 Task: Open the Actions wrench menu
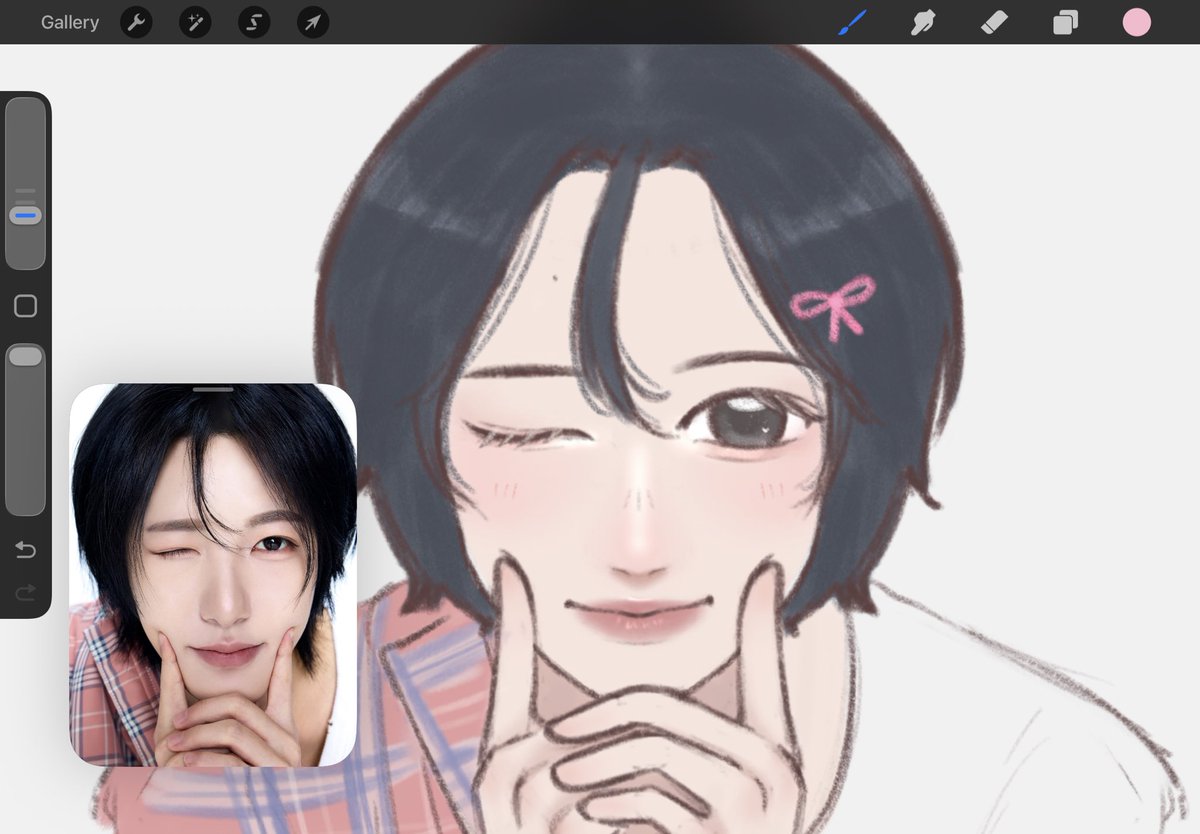(136, 22)
